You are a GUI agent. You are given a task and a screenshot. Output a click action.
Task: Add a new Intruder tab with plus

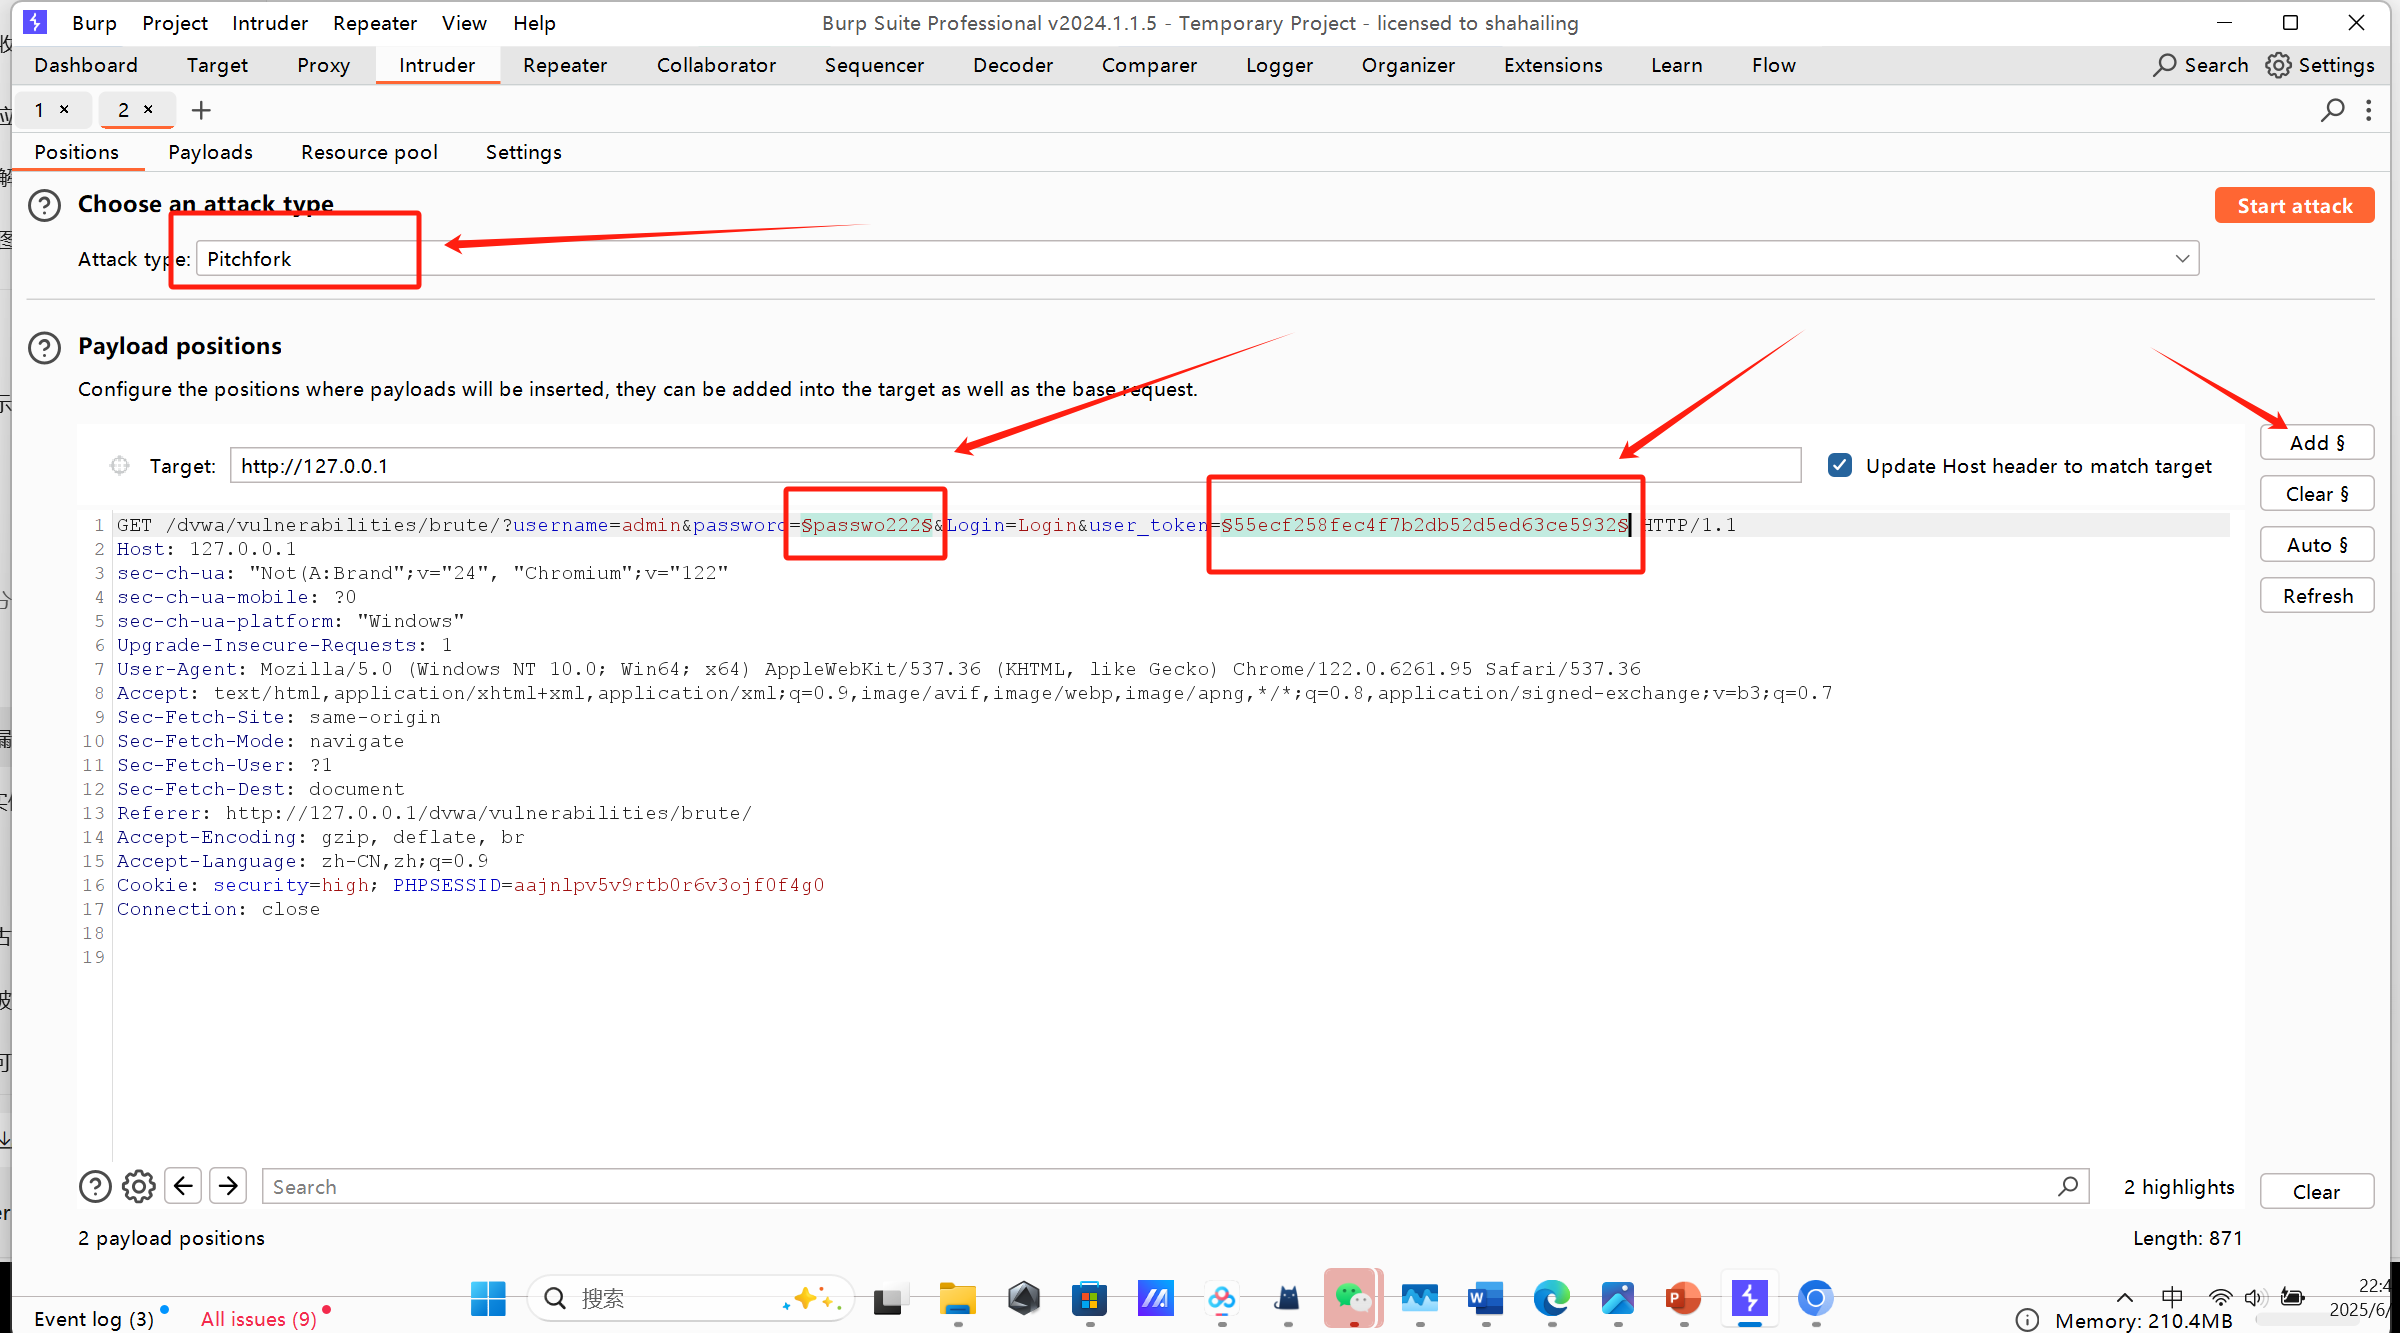point(201,110)
